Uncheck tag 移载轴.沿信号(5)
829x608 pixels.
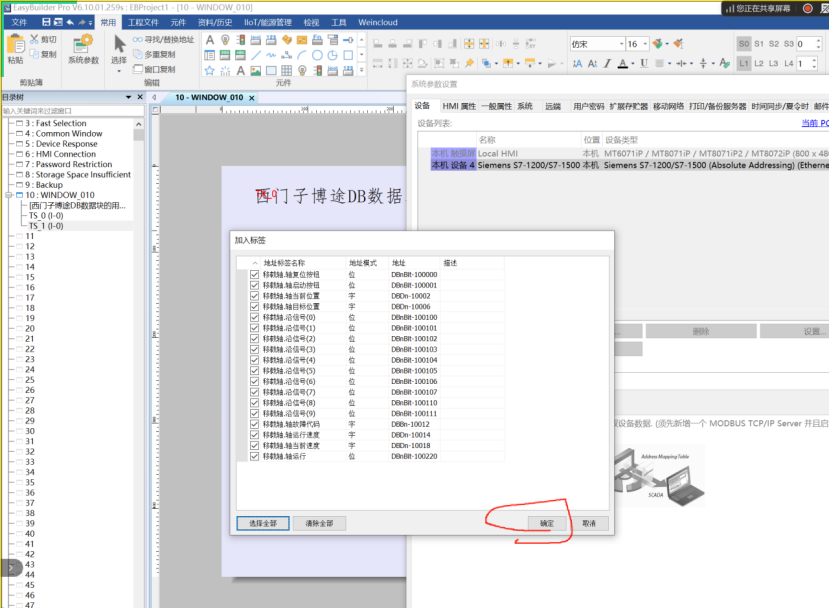(254, 371)
